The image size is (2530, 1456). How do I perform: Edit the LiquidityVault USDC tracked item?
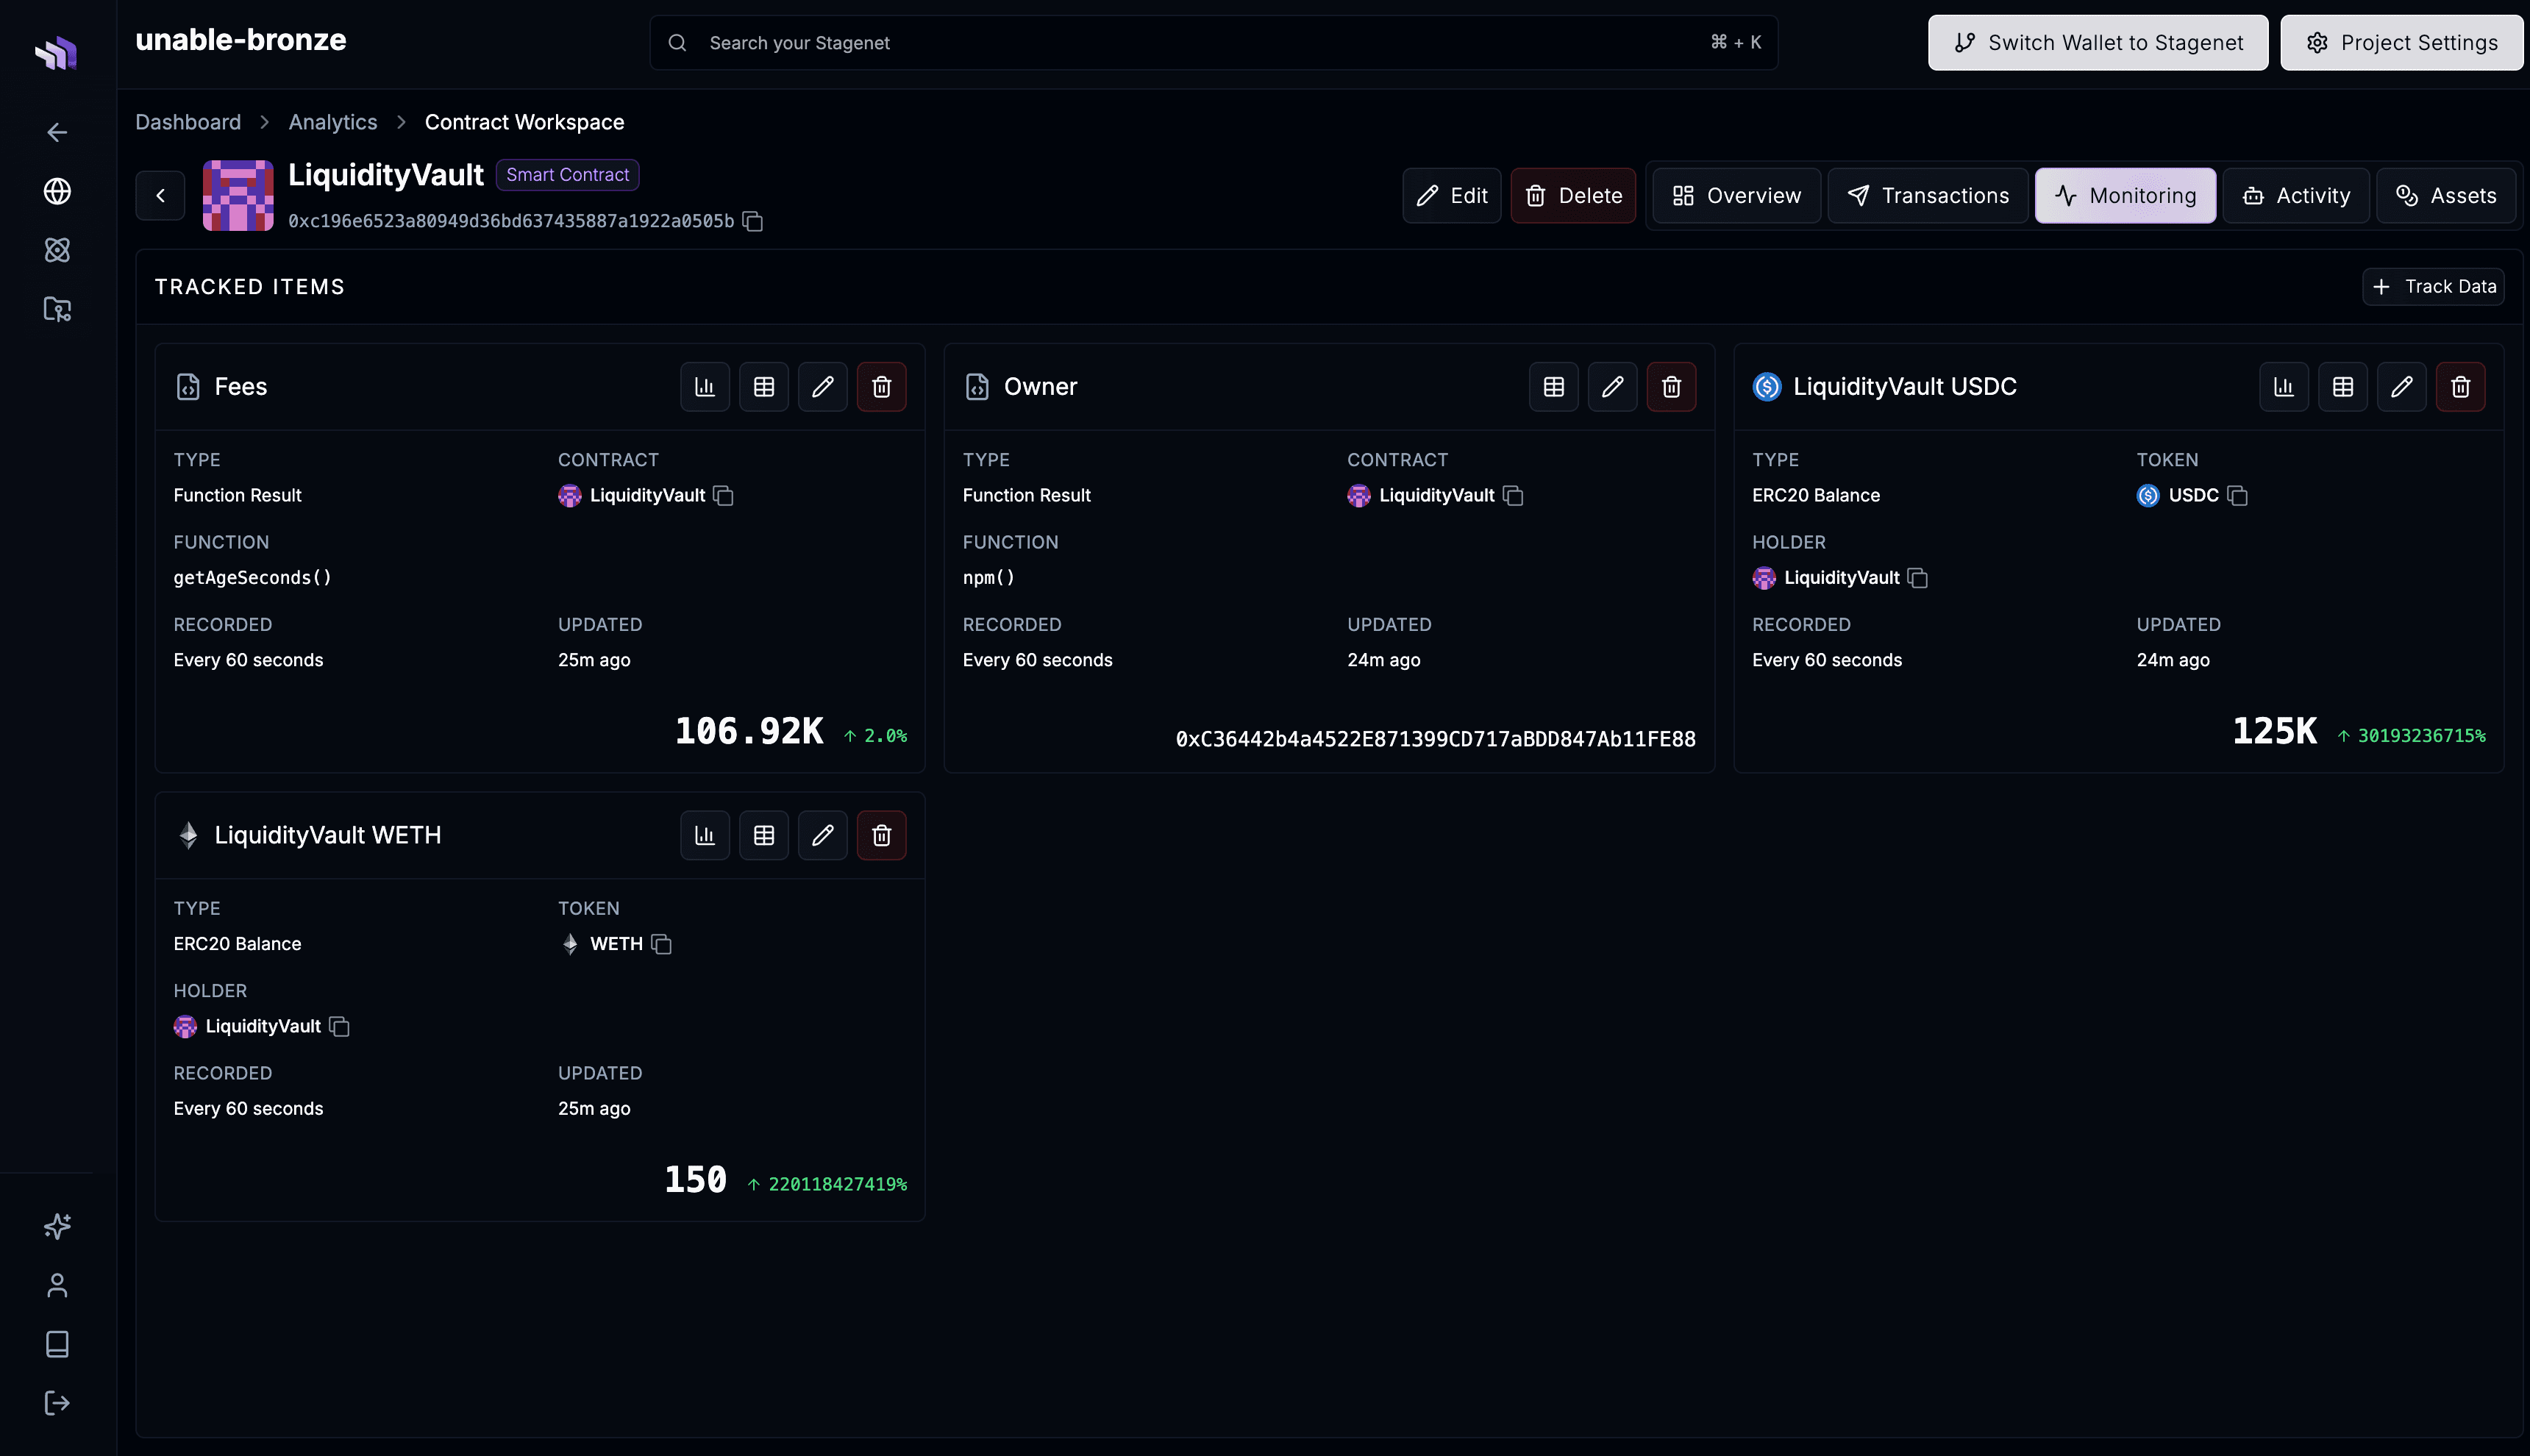coord(2402,387)
